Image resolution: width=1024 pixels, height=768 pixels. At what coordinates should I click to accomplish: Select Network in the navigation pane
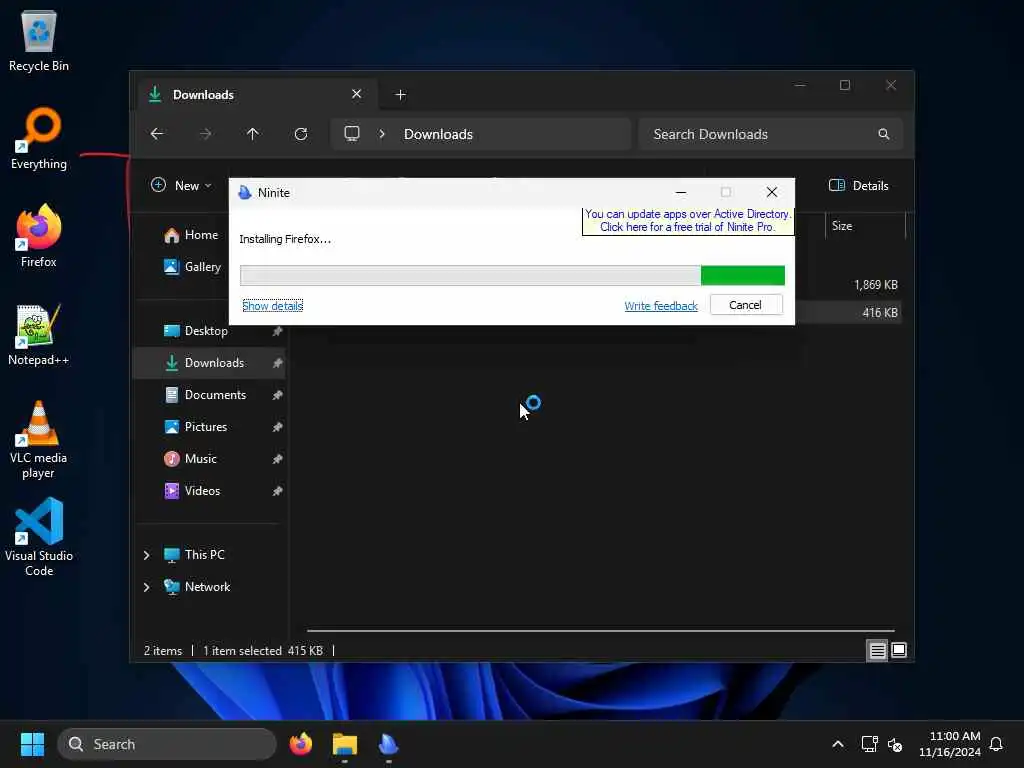pos(197,587)
